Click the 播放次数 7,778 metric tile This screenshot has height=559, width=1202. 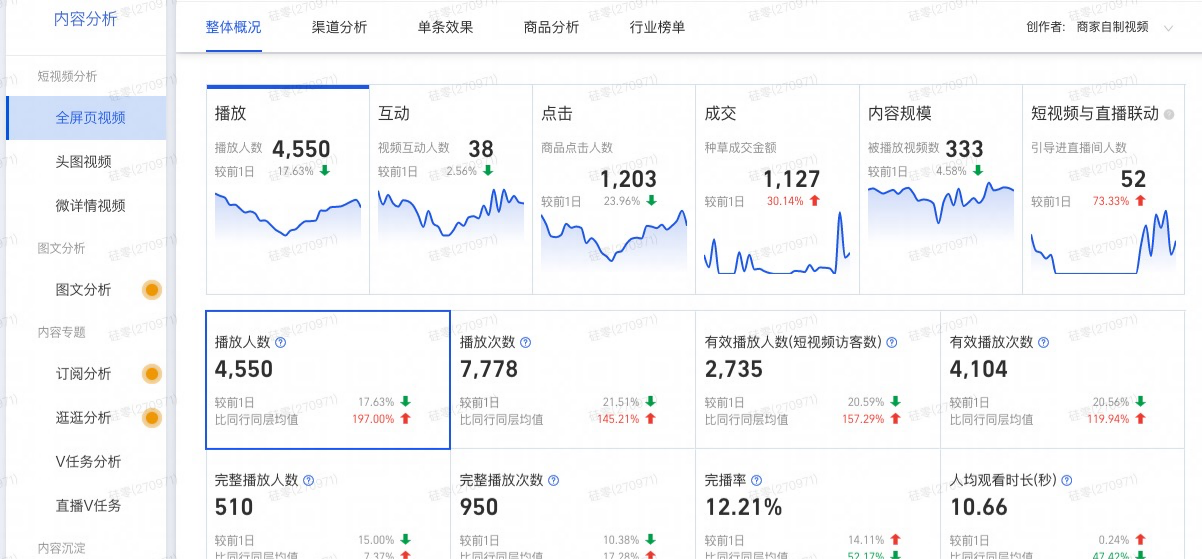pyautogui.click(x=572, y=380)
